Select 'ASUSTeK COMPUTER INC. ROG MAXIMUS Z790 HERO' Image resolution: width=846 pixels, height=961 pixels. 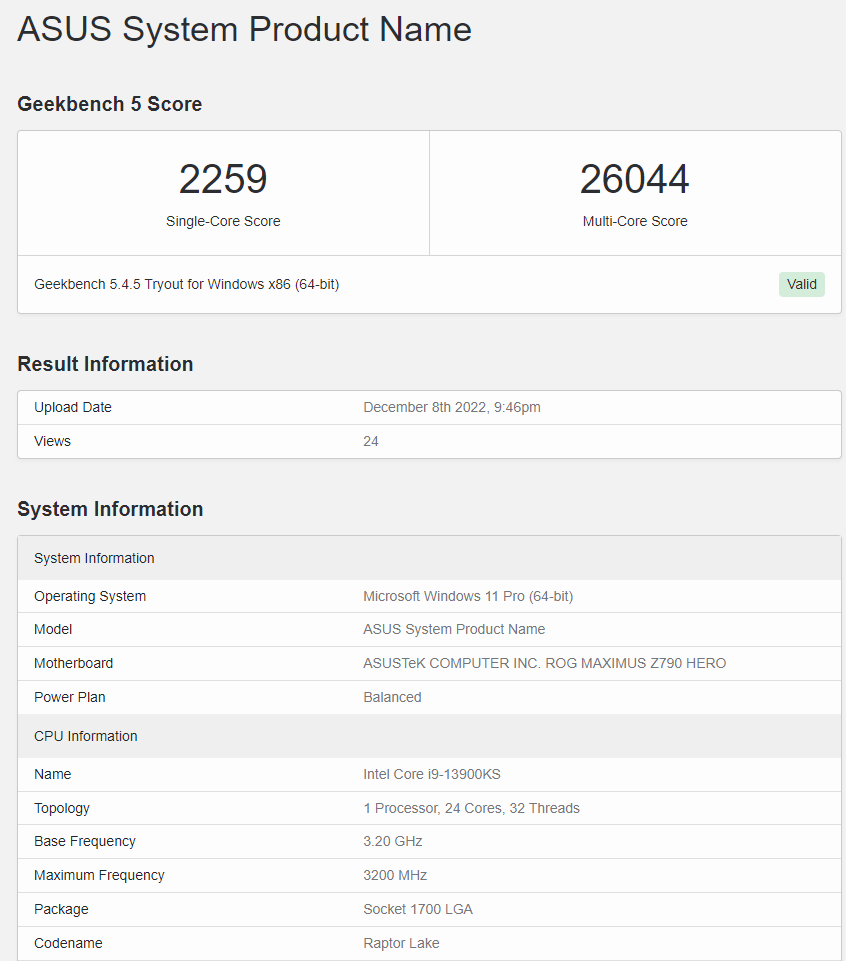point(544,663)
